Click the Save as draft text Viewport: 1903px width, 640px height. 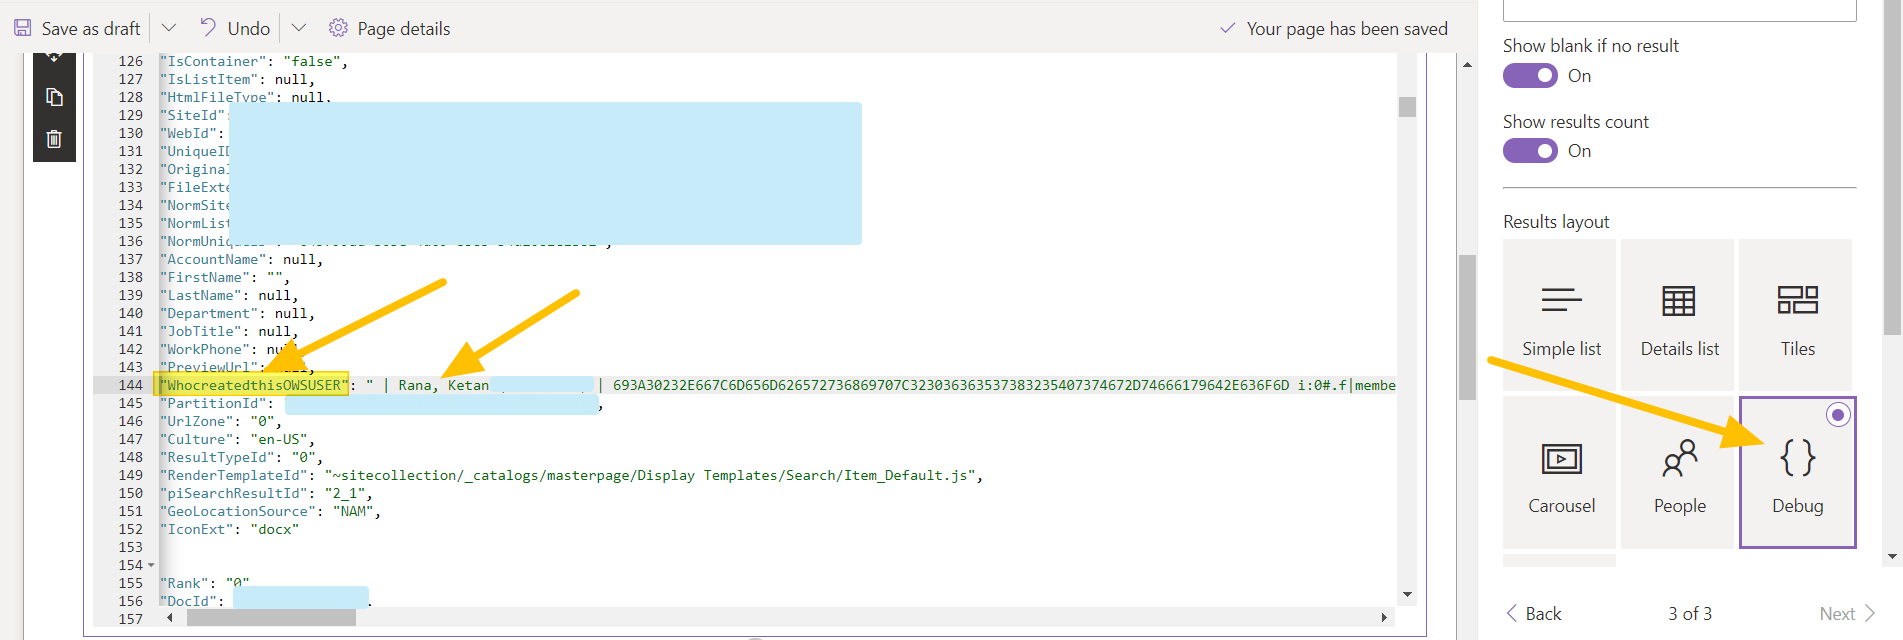(91, 29)
